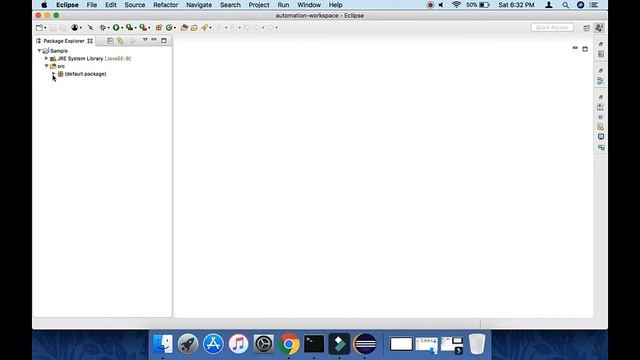Click the Spotlight search icon in menu bar
Image resolution: width=640 pixels, height=360 pixels.
tap(565, 5)
